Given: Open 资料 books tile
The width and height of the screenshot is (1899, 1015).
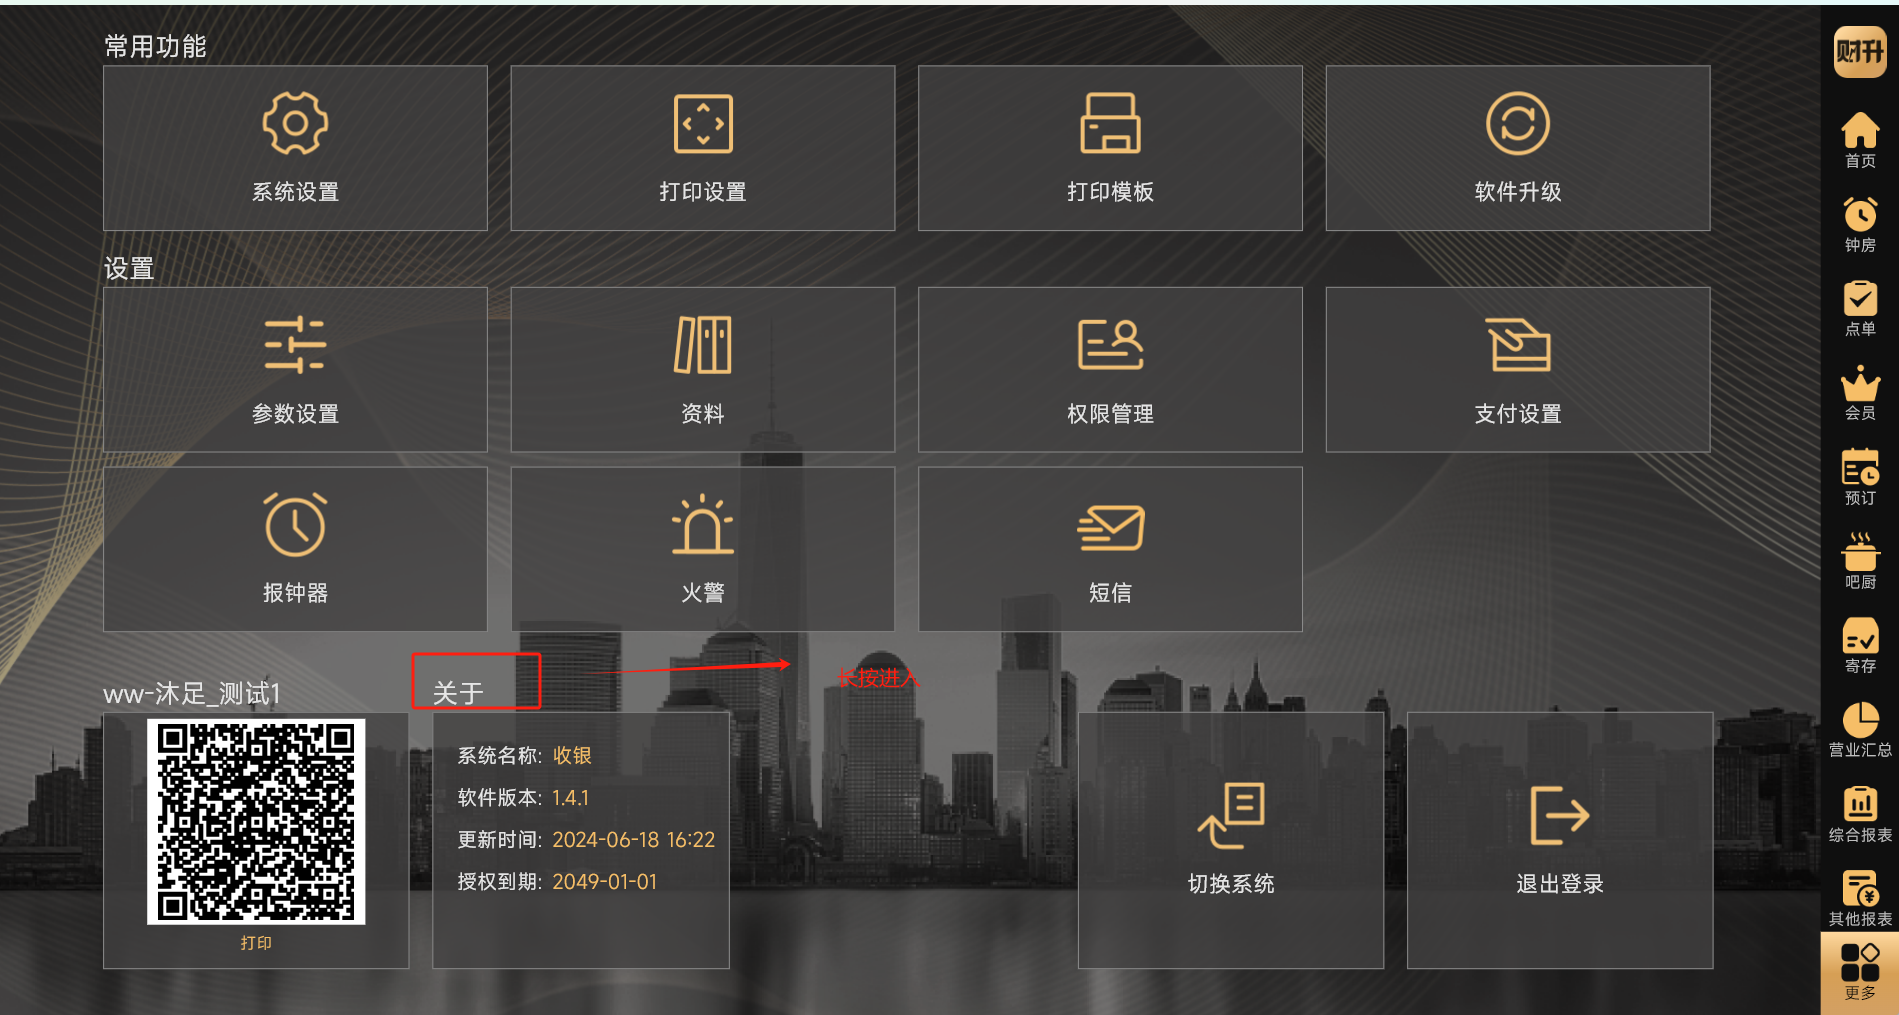Looking at the screenshot, I should click(703, 369).
